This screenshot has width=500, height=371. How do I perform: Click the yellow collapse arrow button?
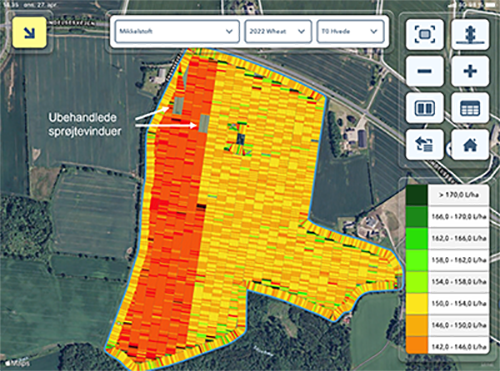point(29,33)
